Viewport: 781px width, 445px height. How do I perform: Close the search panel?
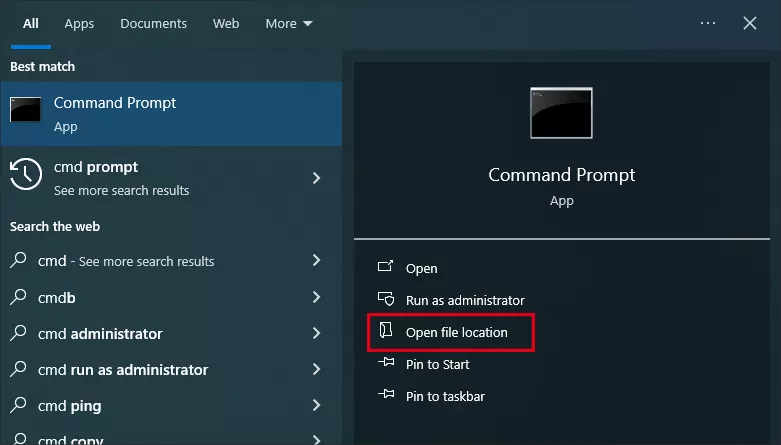[x=750, y=23]
